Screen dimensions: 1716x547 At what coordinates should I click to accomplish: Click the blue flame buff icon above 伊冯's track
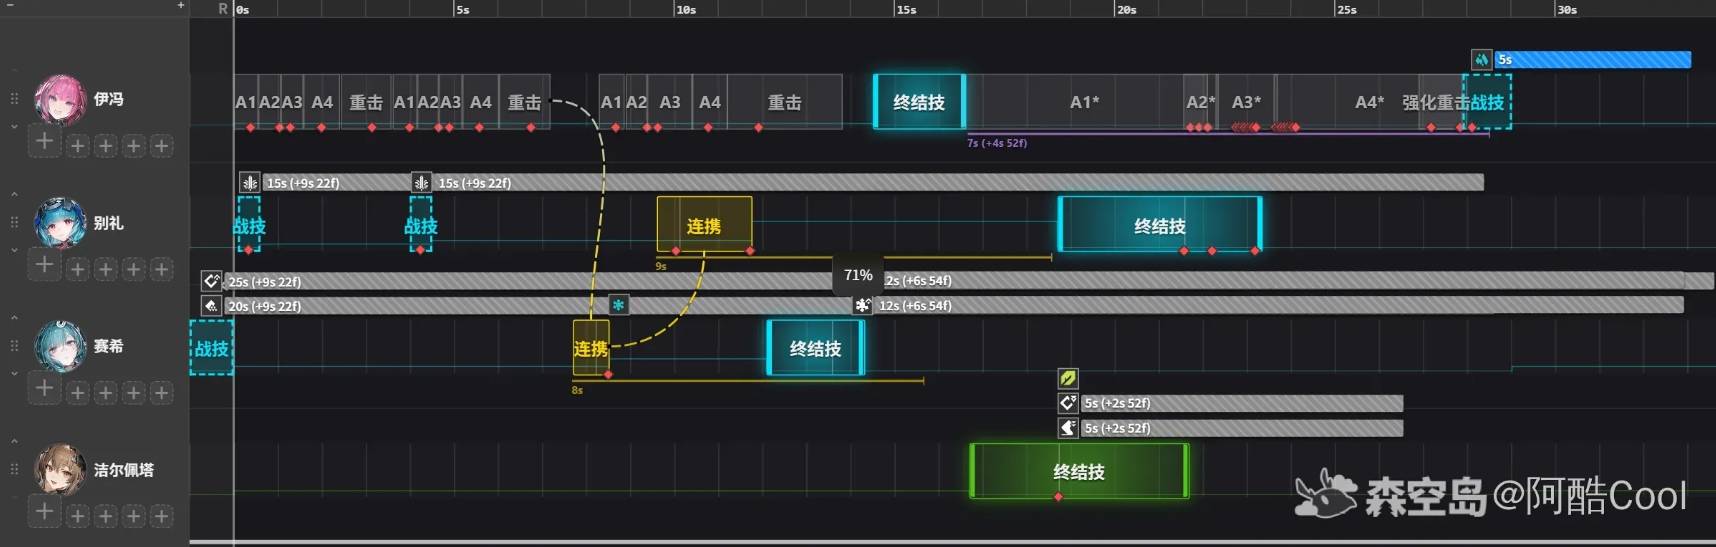click(1481, 60)
